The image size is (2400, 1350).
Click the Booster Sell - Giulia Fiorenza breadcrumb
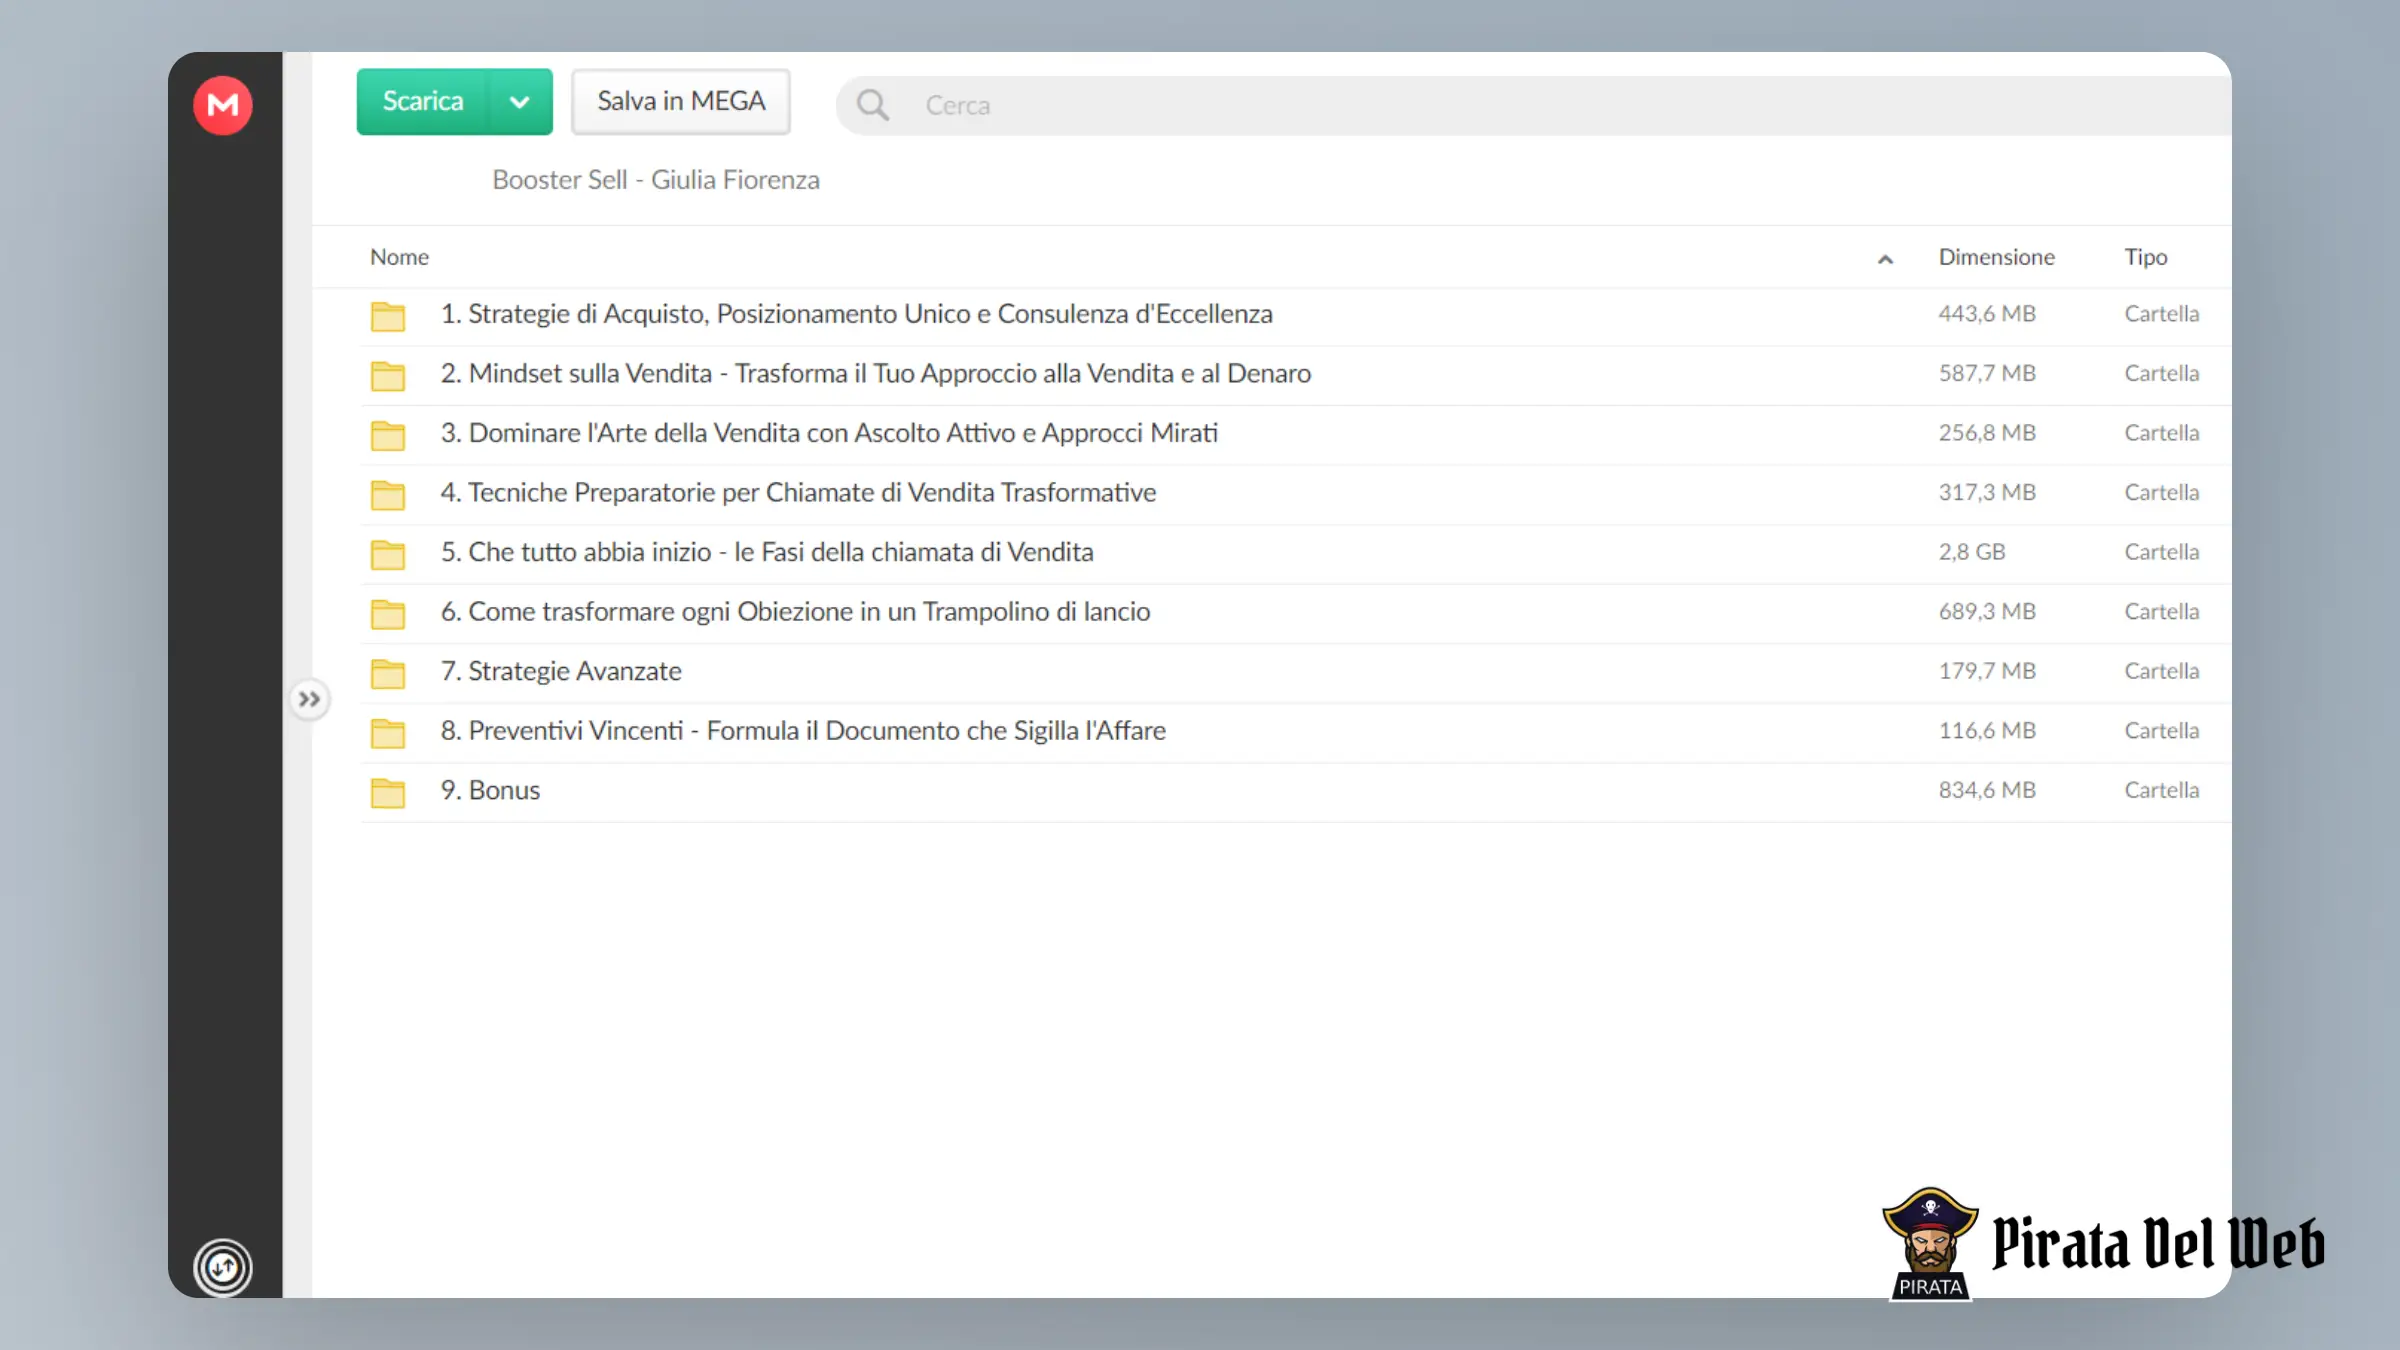click(656, 180)
